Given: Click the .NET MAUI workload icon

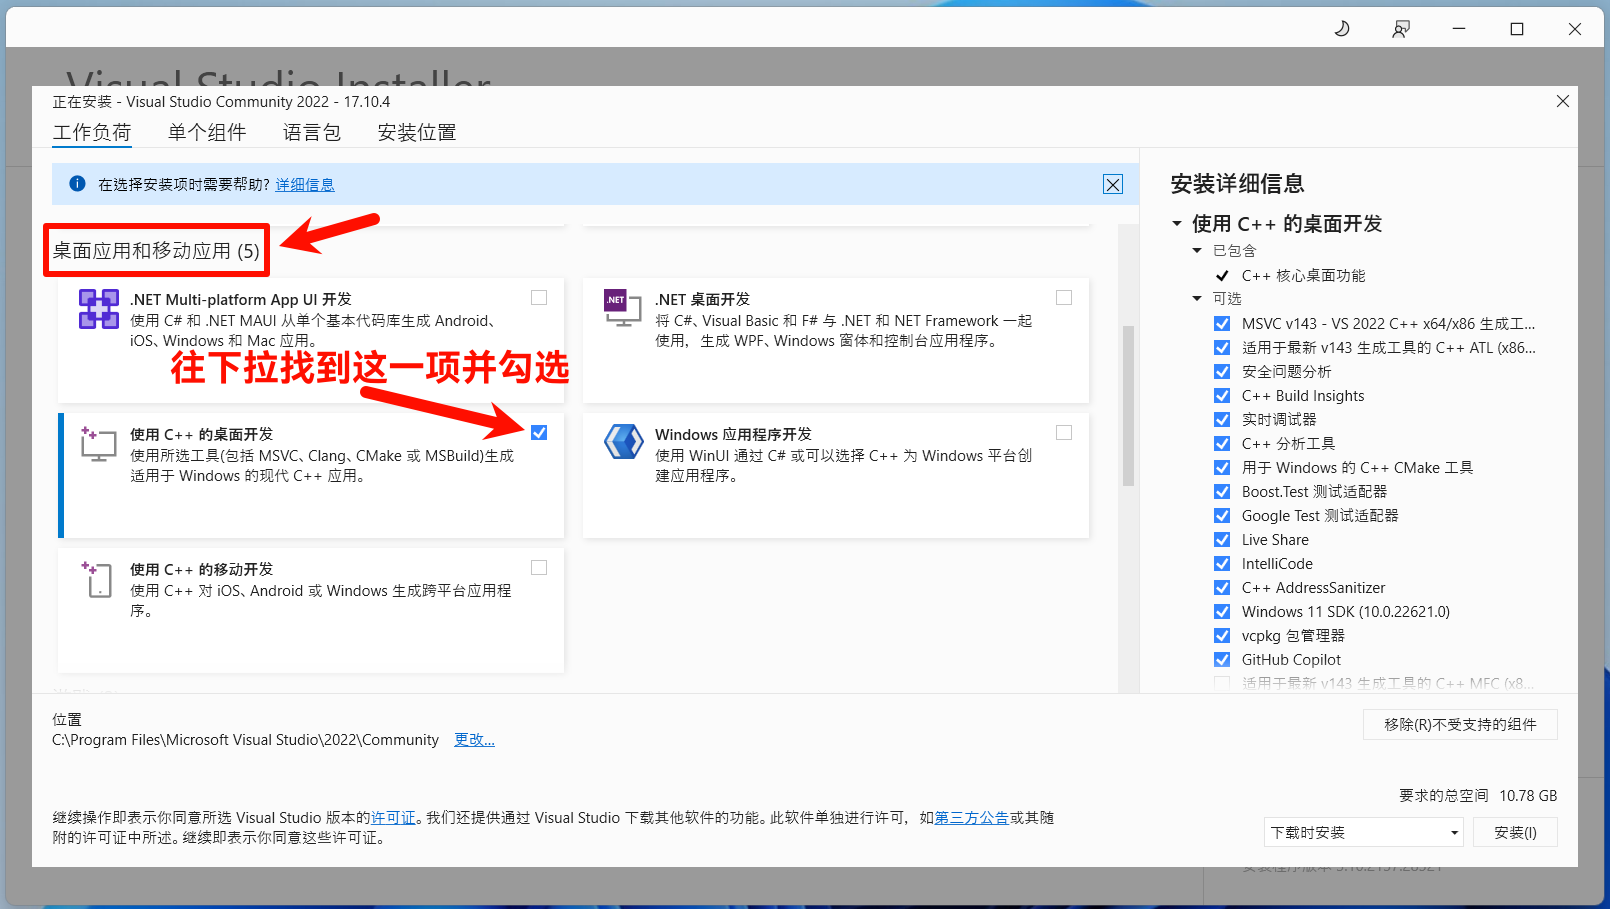Looking at the screenshot, I should pos(98,309).
